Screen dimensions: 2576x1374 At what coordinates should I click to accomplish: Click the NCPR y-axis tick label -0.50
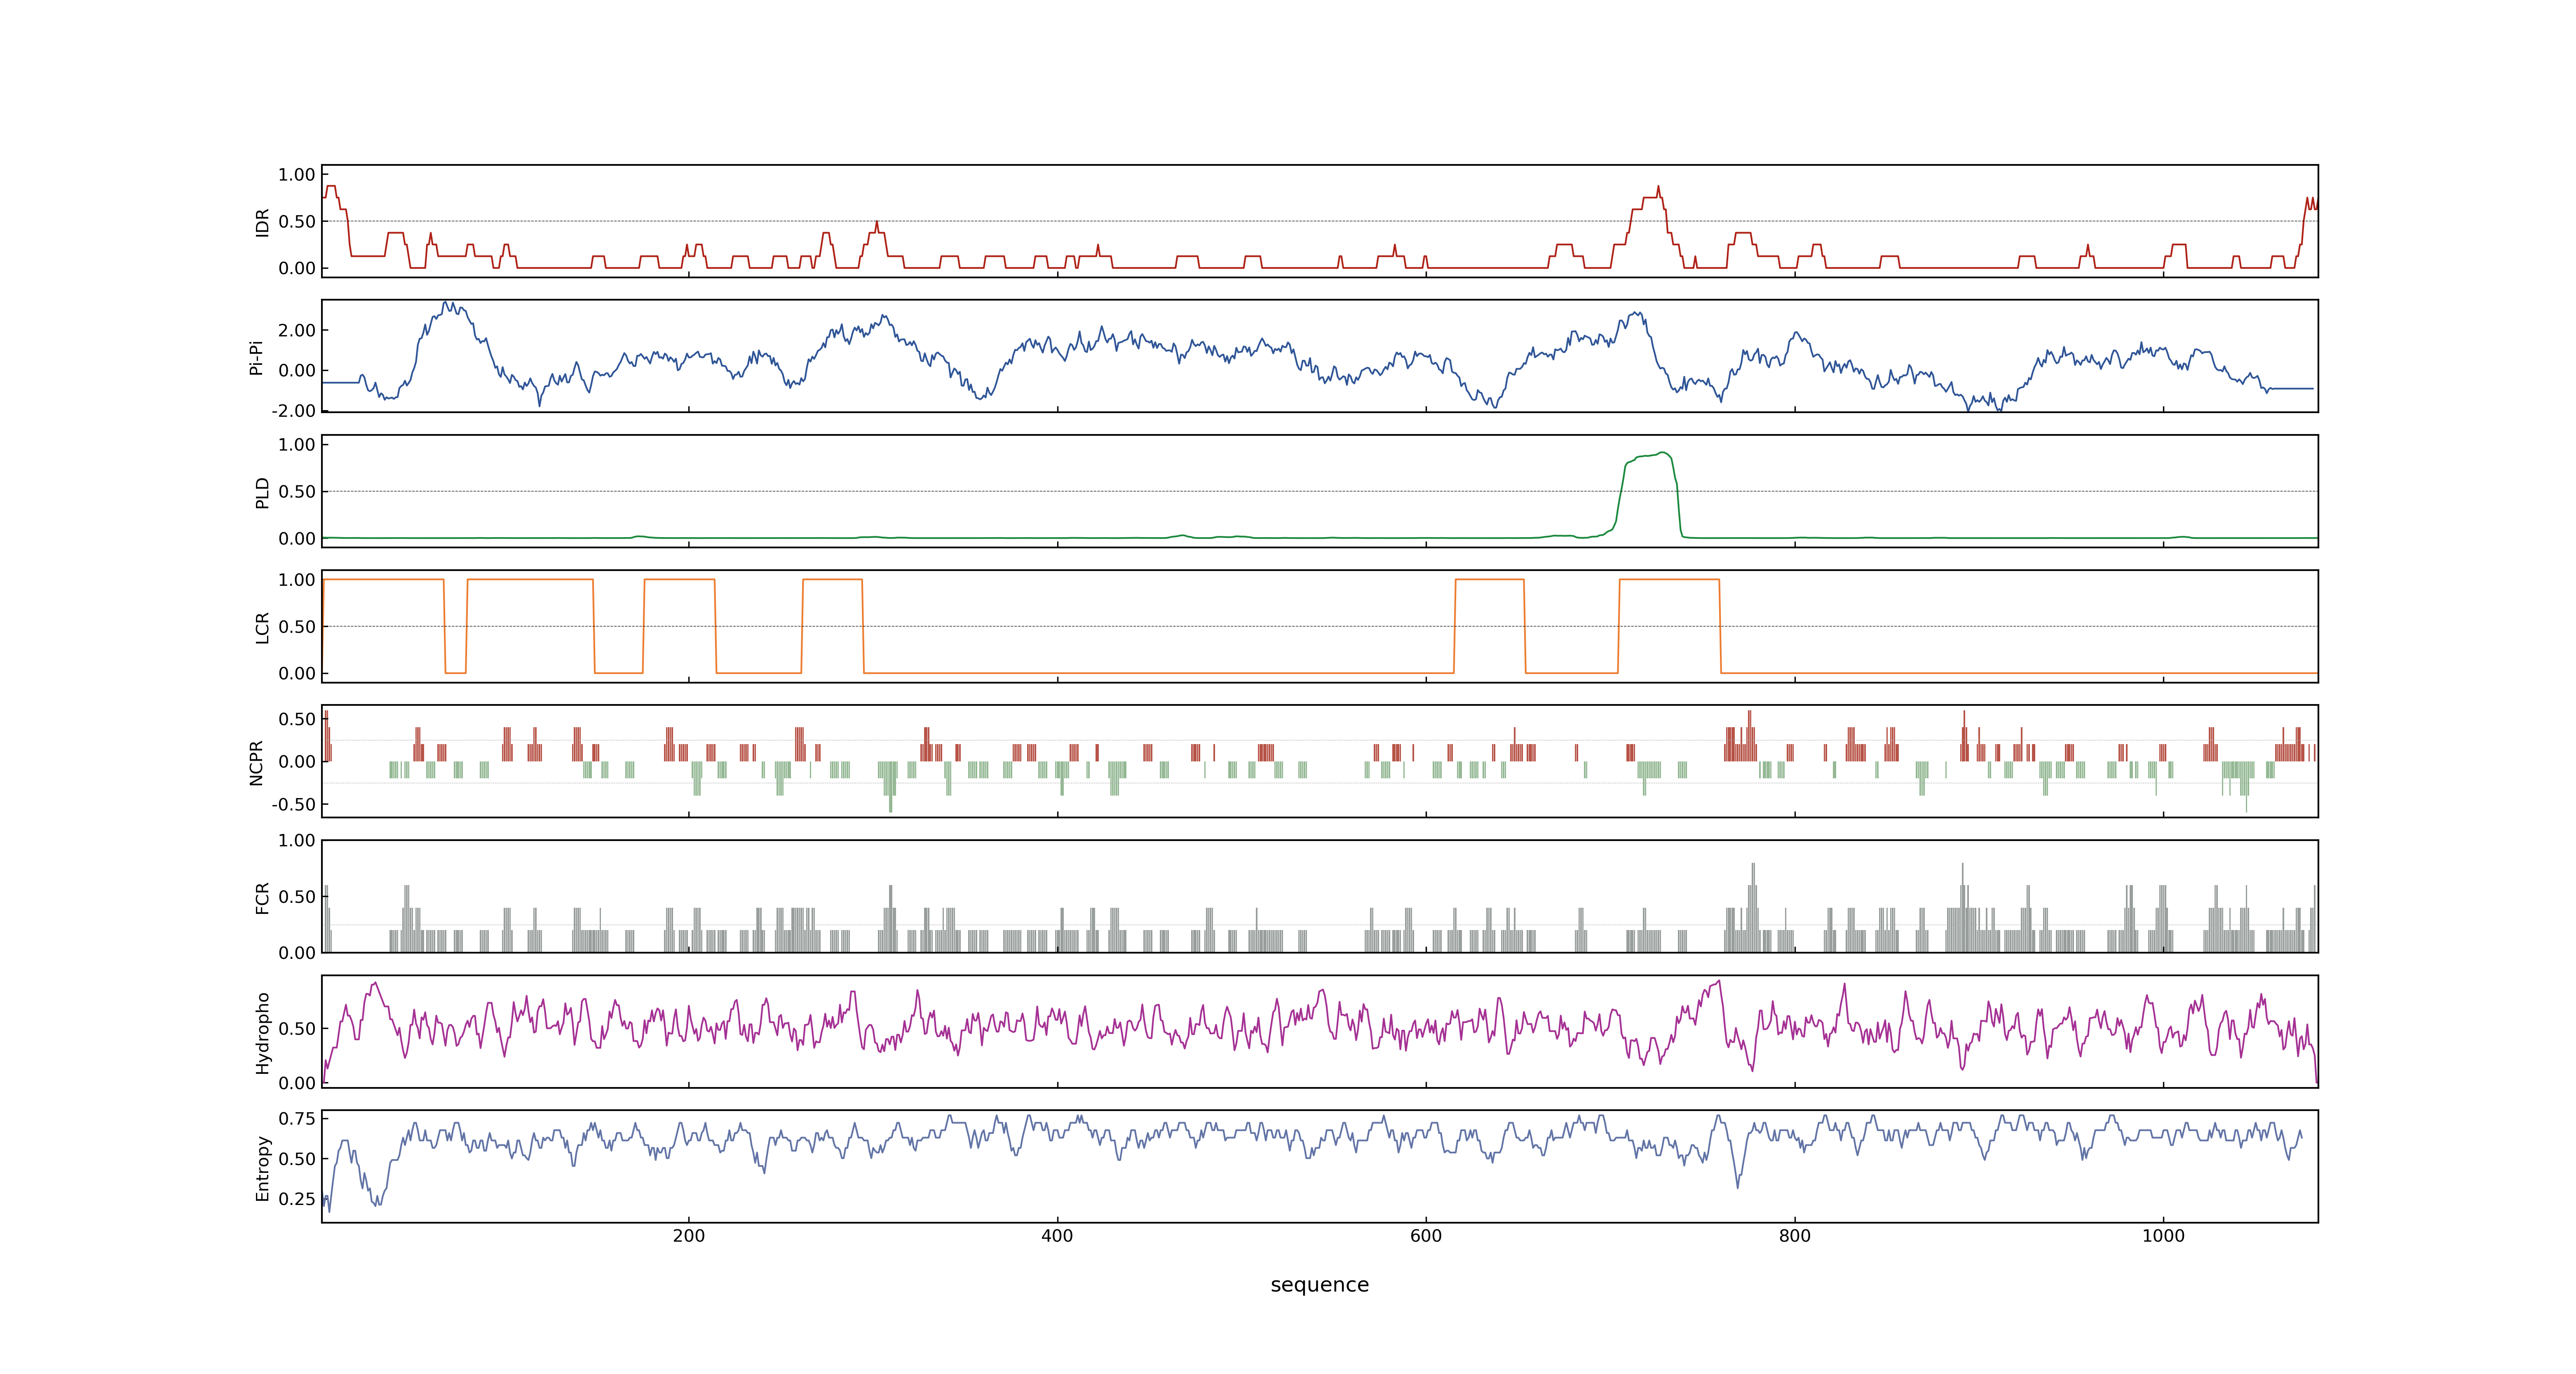pyautogui.click(x=294, y=804)
